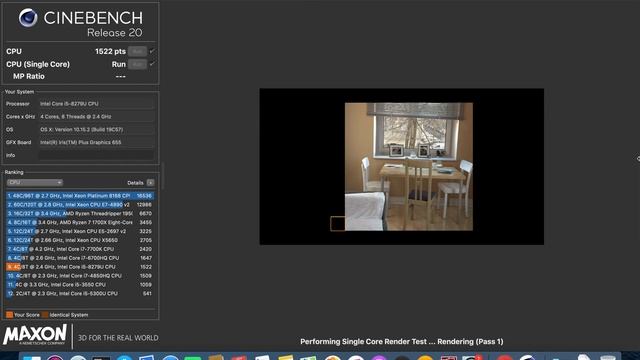Screen dimensions: 640x360
Task: Select ranking row 1 Intel Xeon Platinum 8168
Action: tap(80, 196)
